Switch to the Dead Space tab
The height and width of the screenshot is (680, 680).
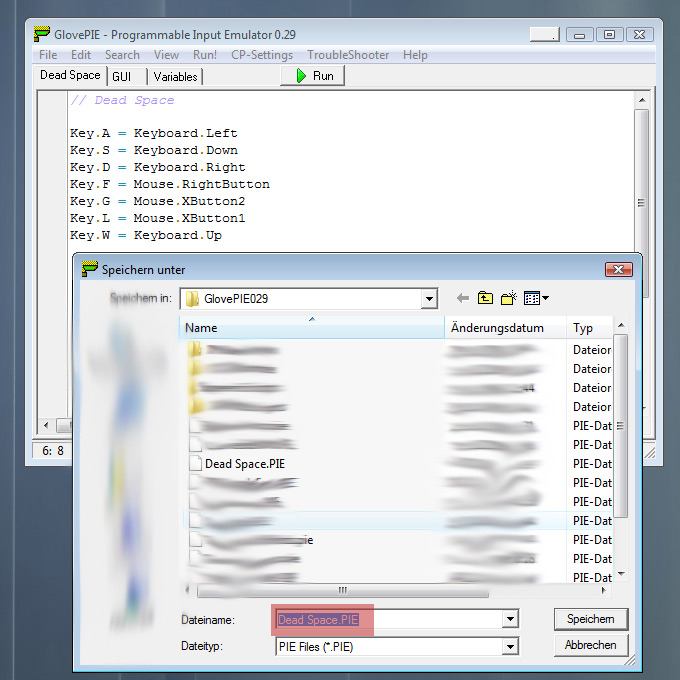click(x=70, y=75)
